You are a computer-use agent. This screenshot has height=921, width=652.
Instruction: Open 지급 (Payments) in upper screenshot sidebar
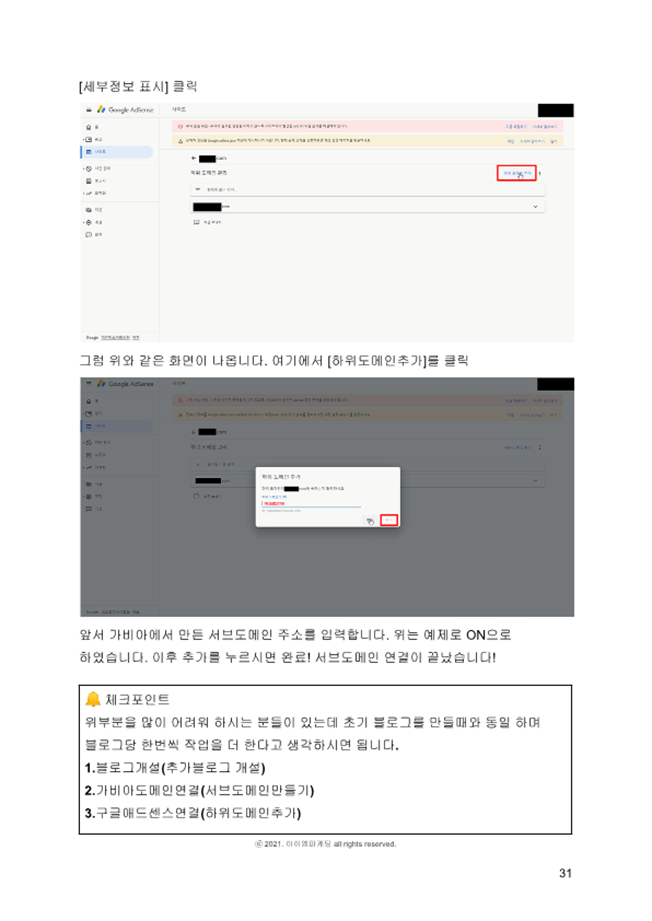tap(94, 210)
